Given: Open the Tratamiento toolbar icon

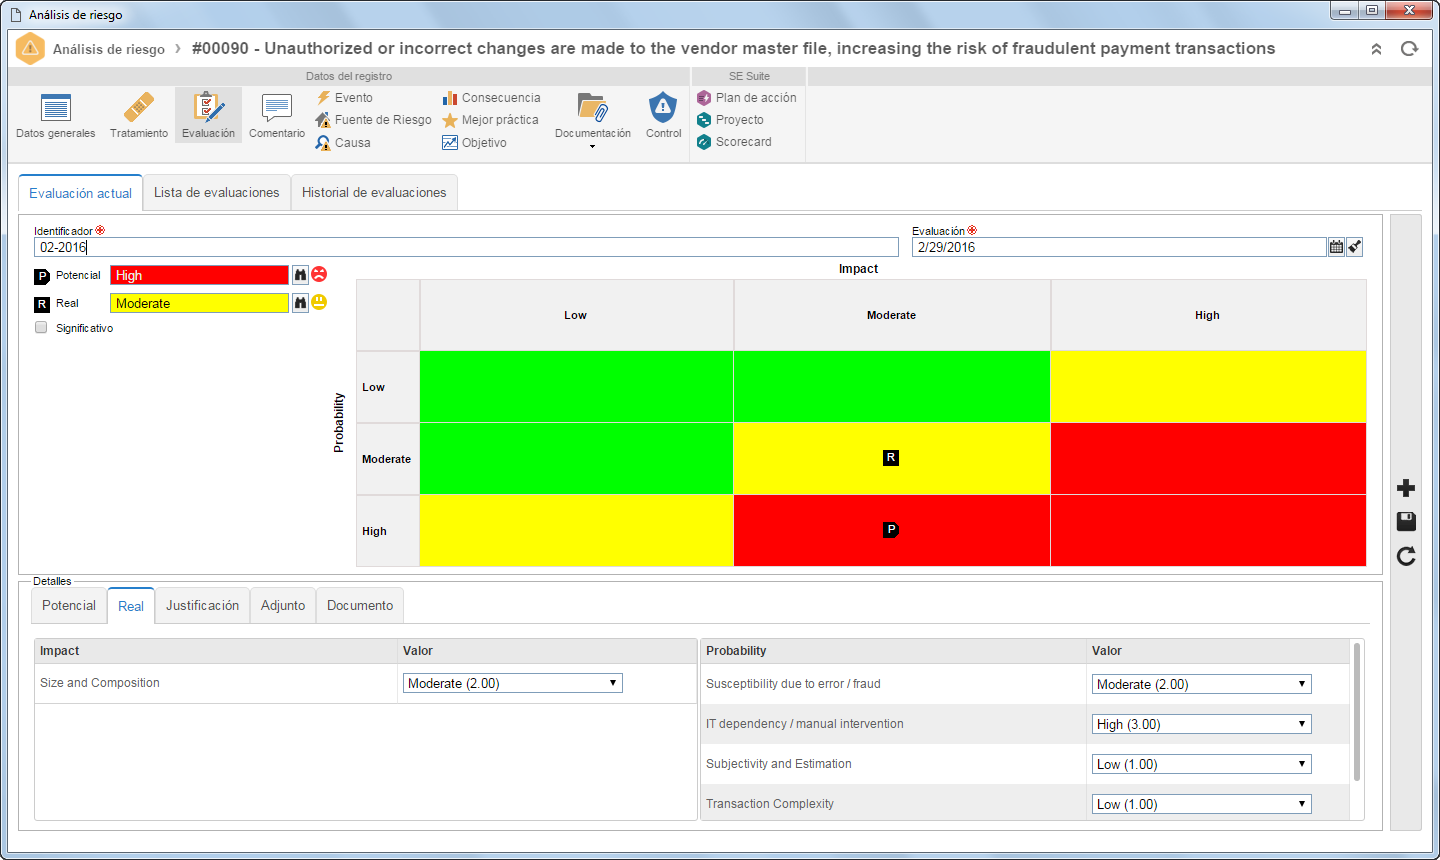Looking at the screenshot, I should click(139, 115).
